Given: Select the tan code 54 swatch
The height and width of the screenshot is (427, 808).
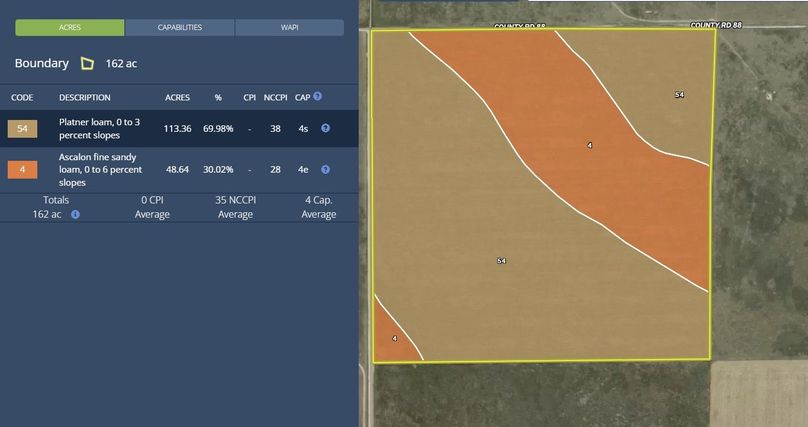Looking at the screenshot, I should (x=22, y=128).
